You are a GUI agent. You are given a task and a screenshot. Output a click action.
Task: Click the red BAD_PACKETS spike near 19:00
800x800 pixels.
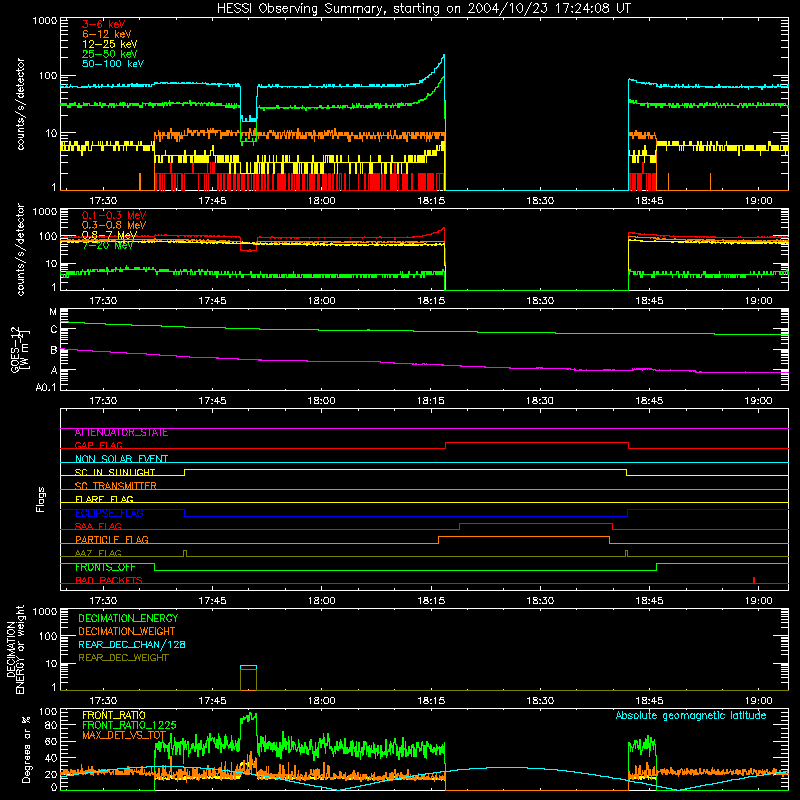pos(754,580)
